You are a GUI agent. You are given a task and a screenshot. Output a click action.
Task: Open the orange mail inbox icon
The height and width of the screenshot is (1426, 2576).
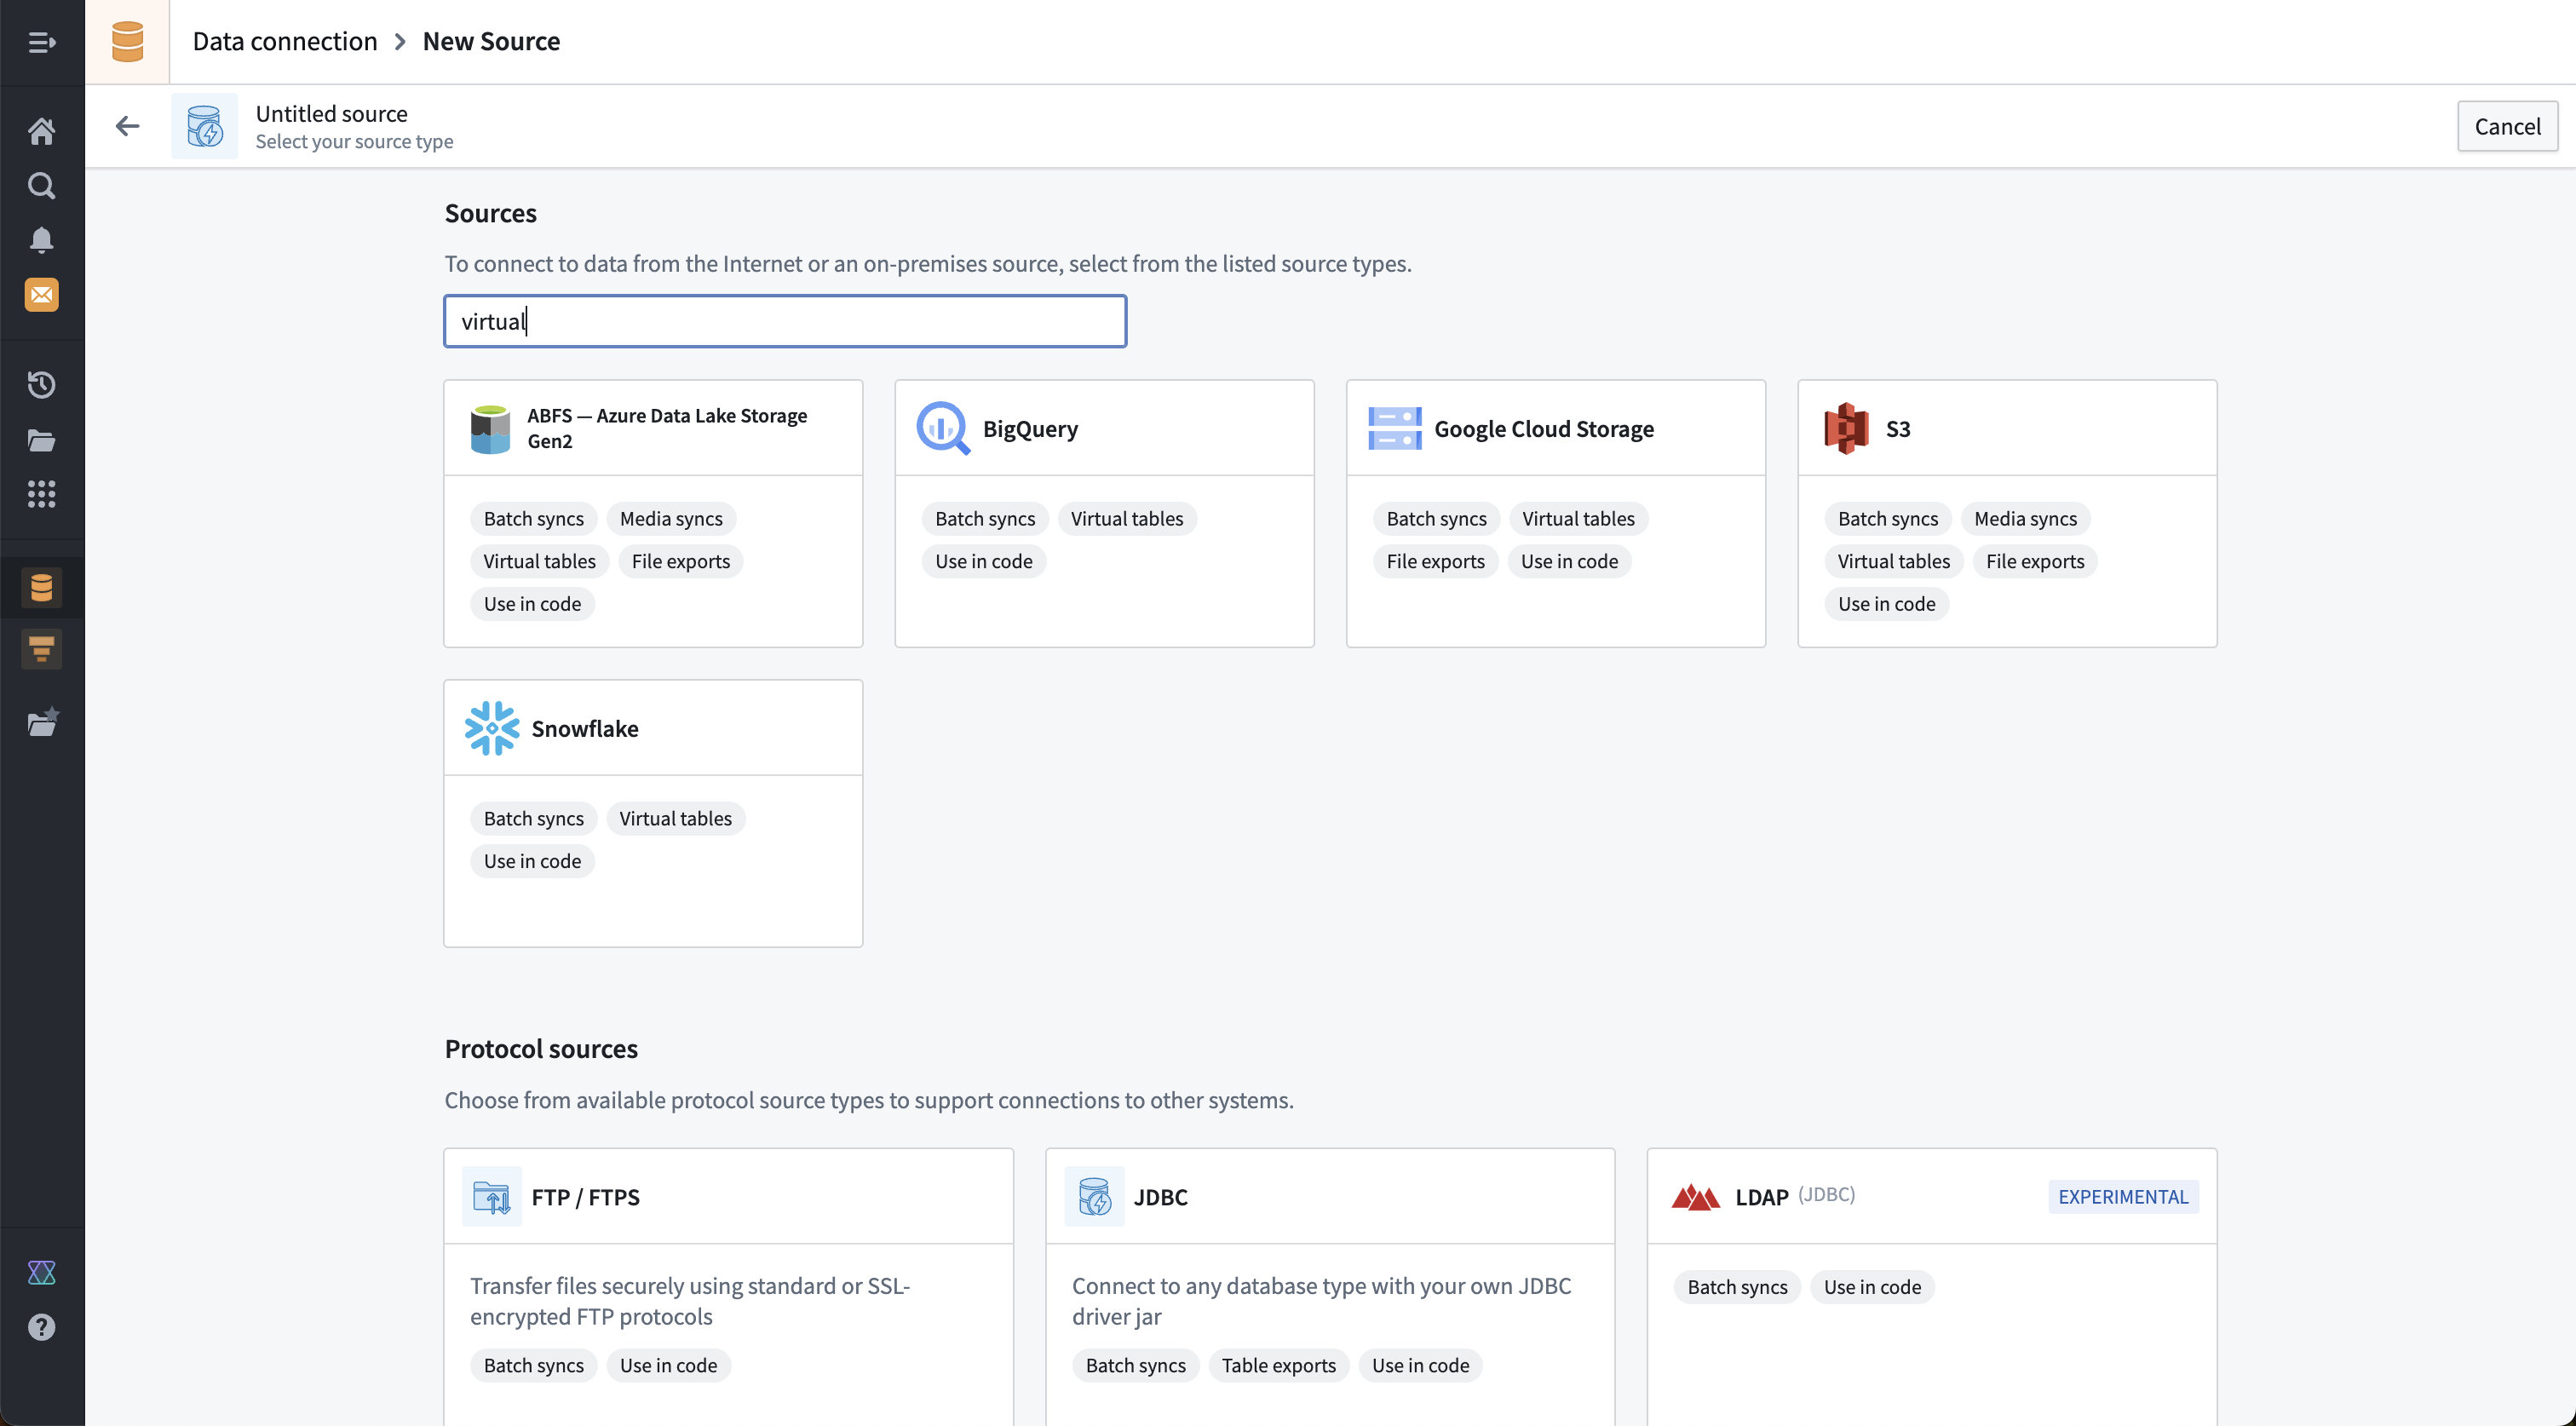[41, 295]
